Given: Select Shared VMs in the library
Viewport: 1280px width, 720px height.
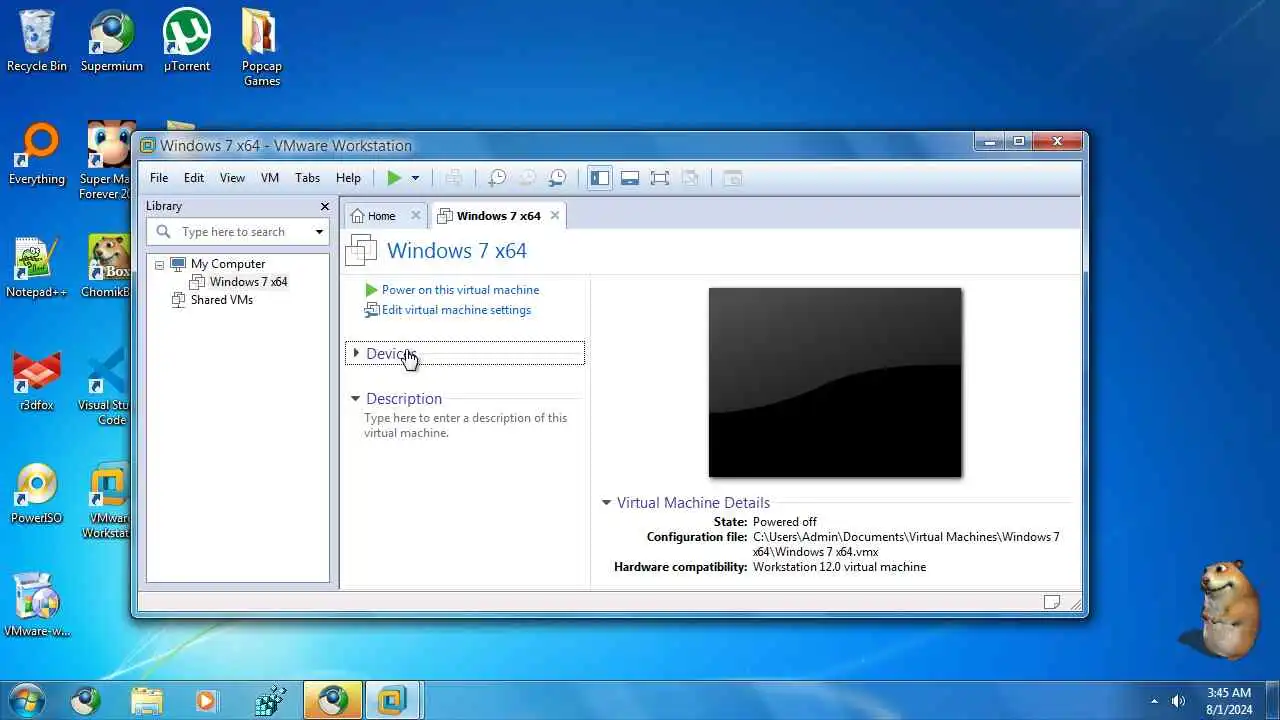Looking at the screenshot, I should 221,300.
